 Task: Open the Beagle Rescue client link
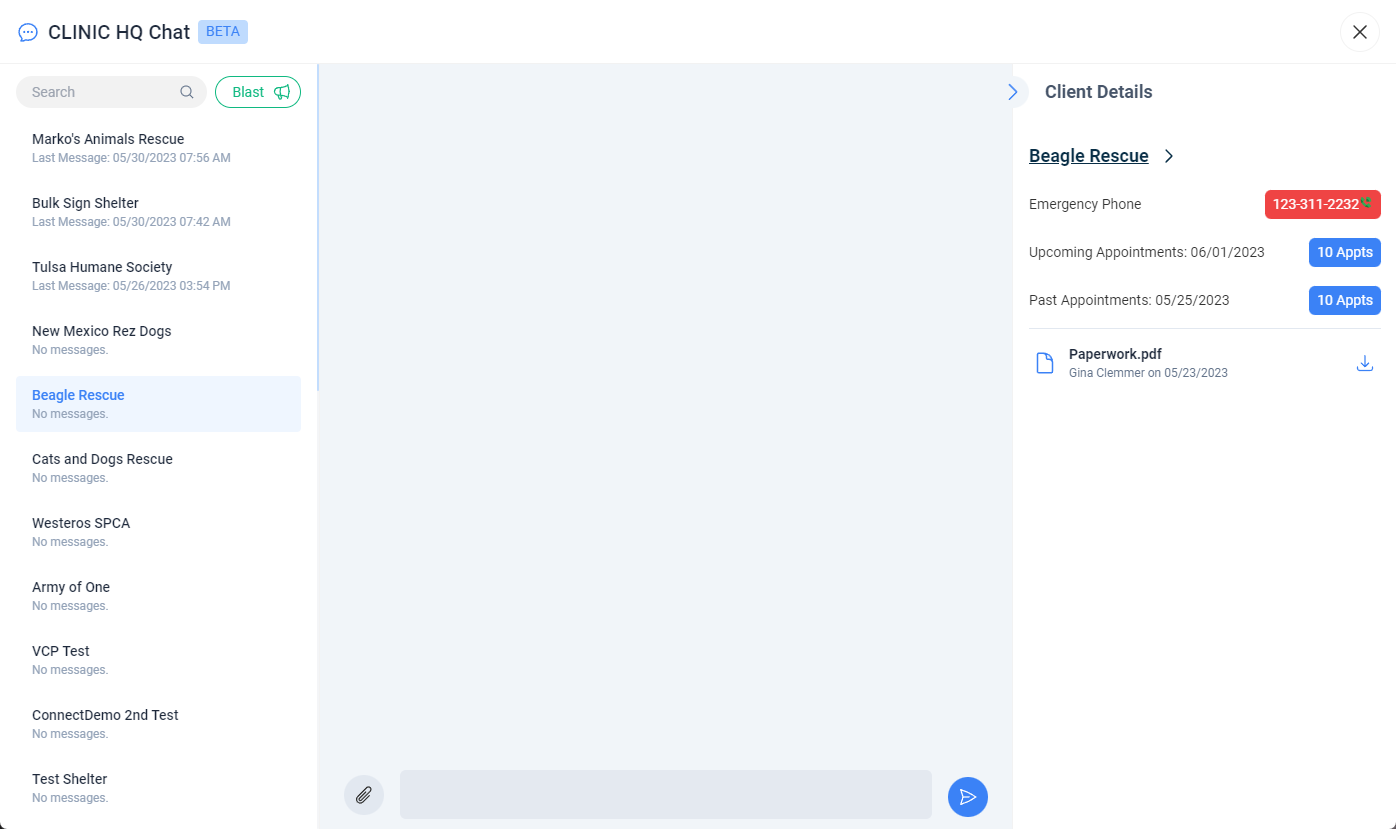click(x=1088, y=156)
